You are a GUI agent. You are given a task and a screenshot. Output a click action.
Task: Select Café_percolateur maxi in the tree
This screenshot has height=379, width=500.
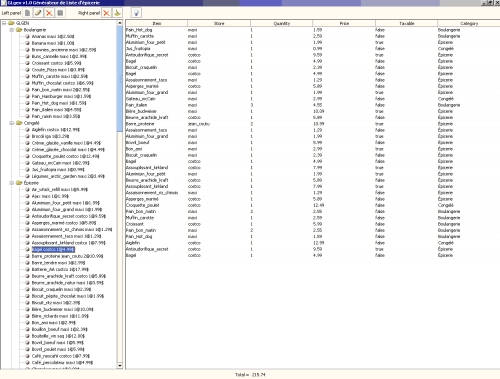63,363
